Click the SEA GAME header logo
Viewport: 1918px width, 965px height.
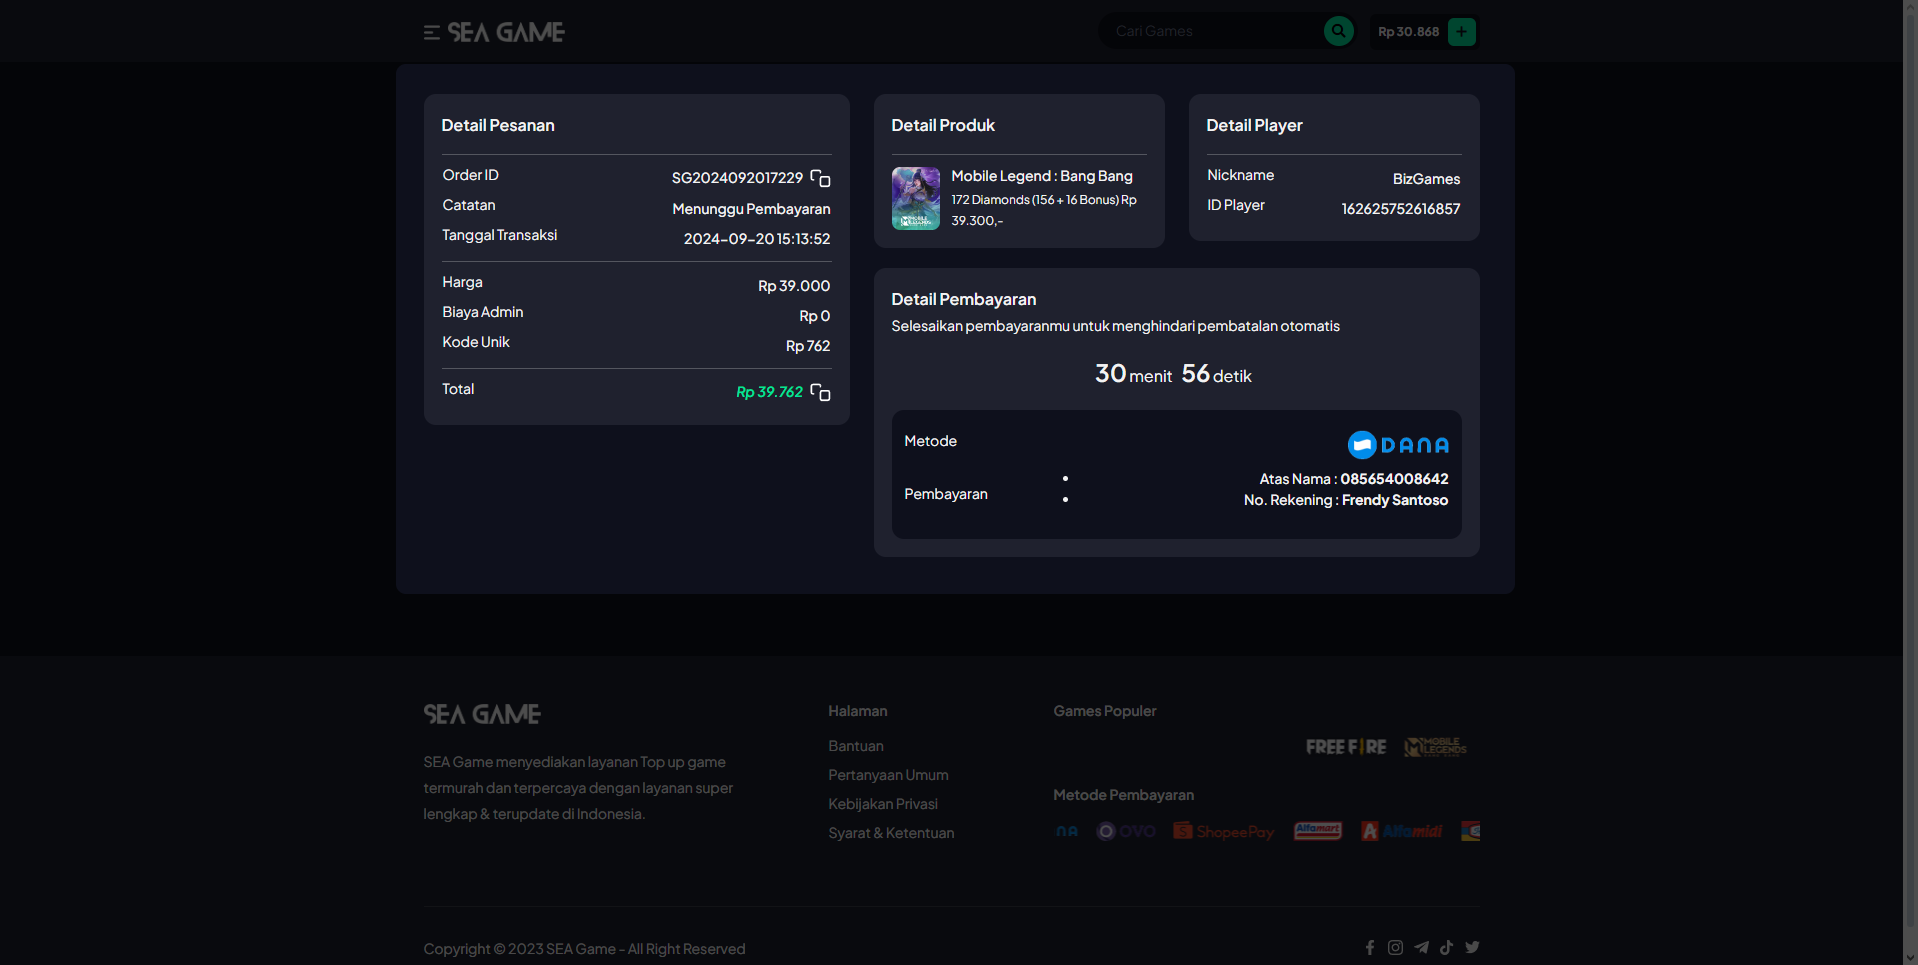click(x=506, y=33)
